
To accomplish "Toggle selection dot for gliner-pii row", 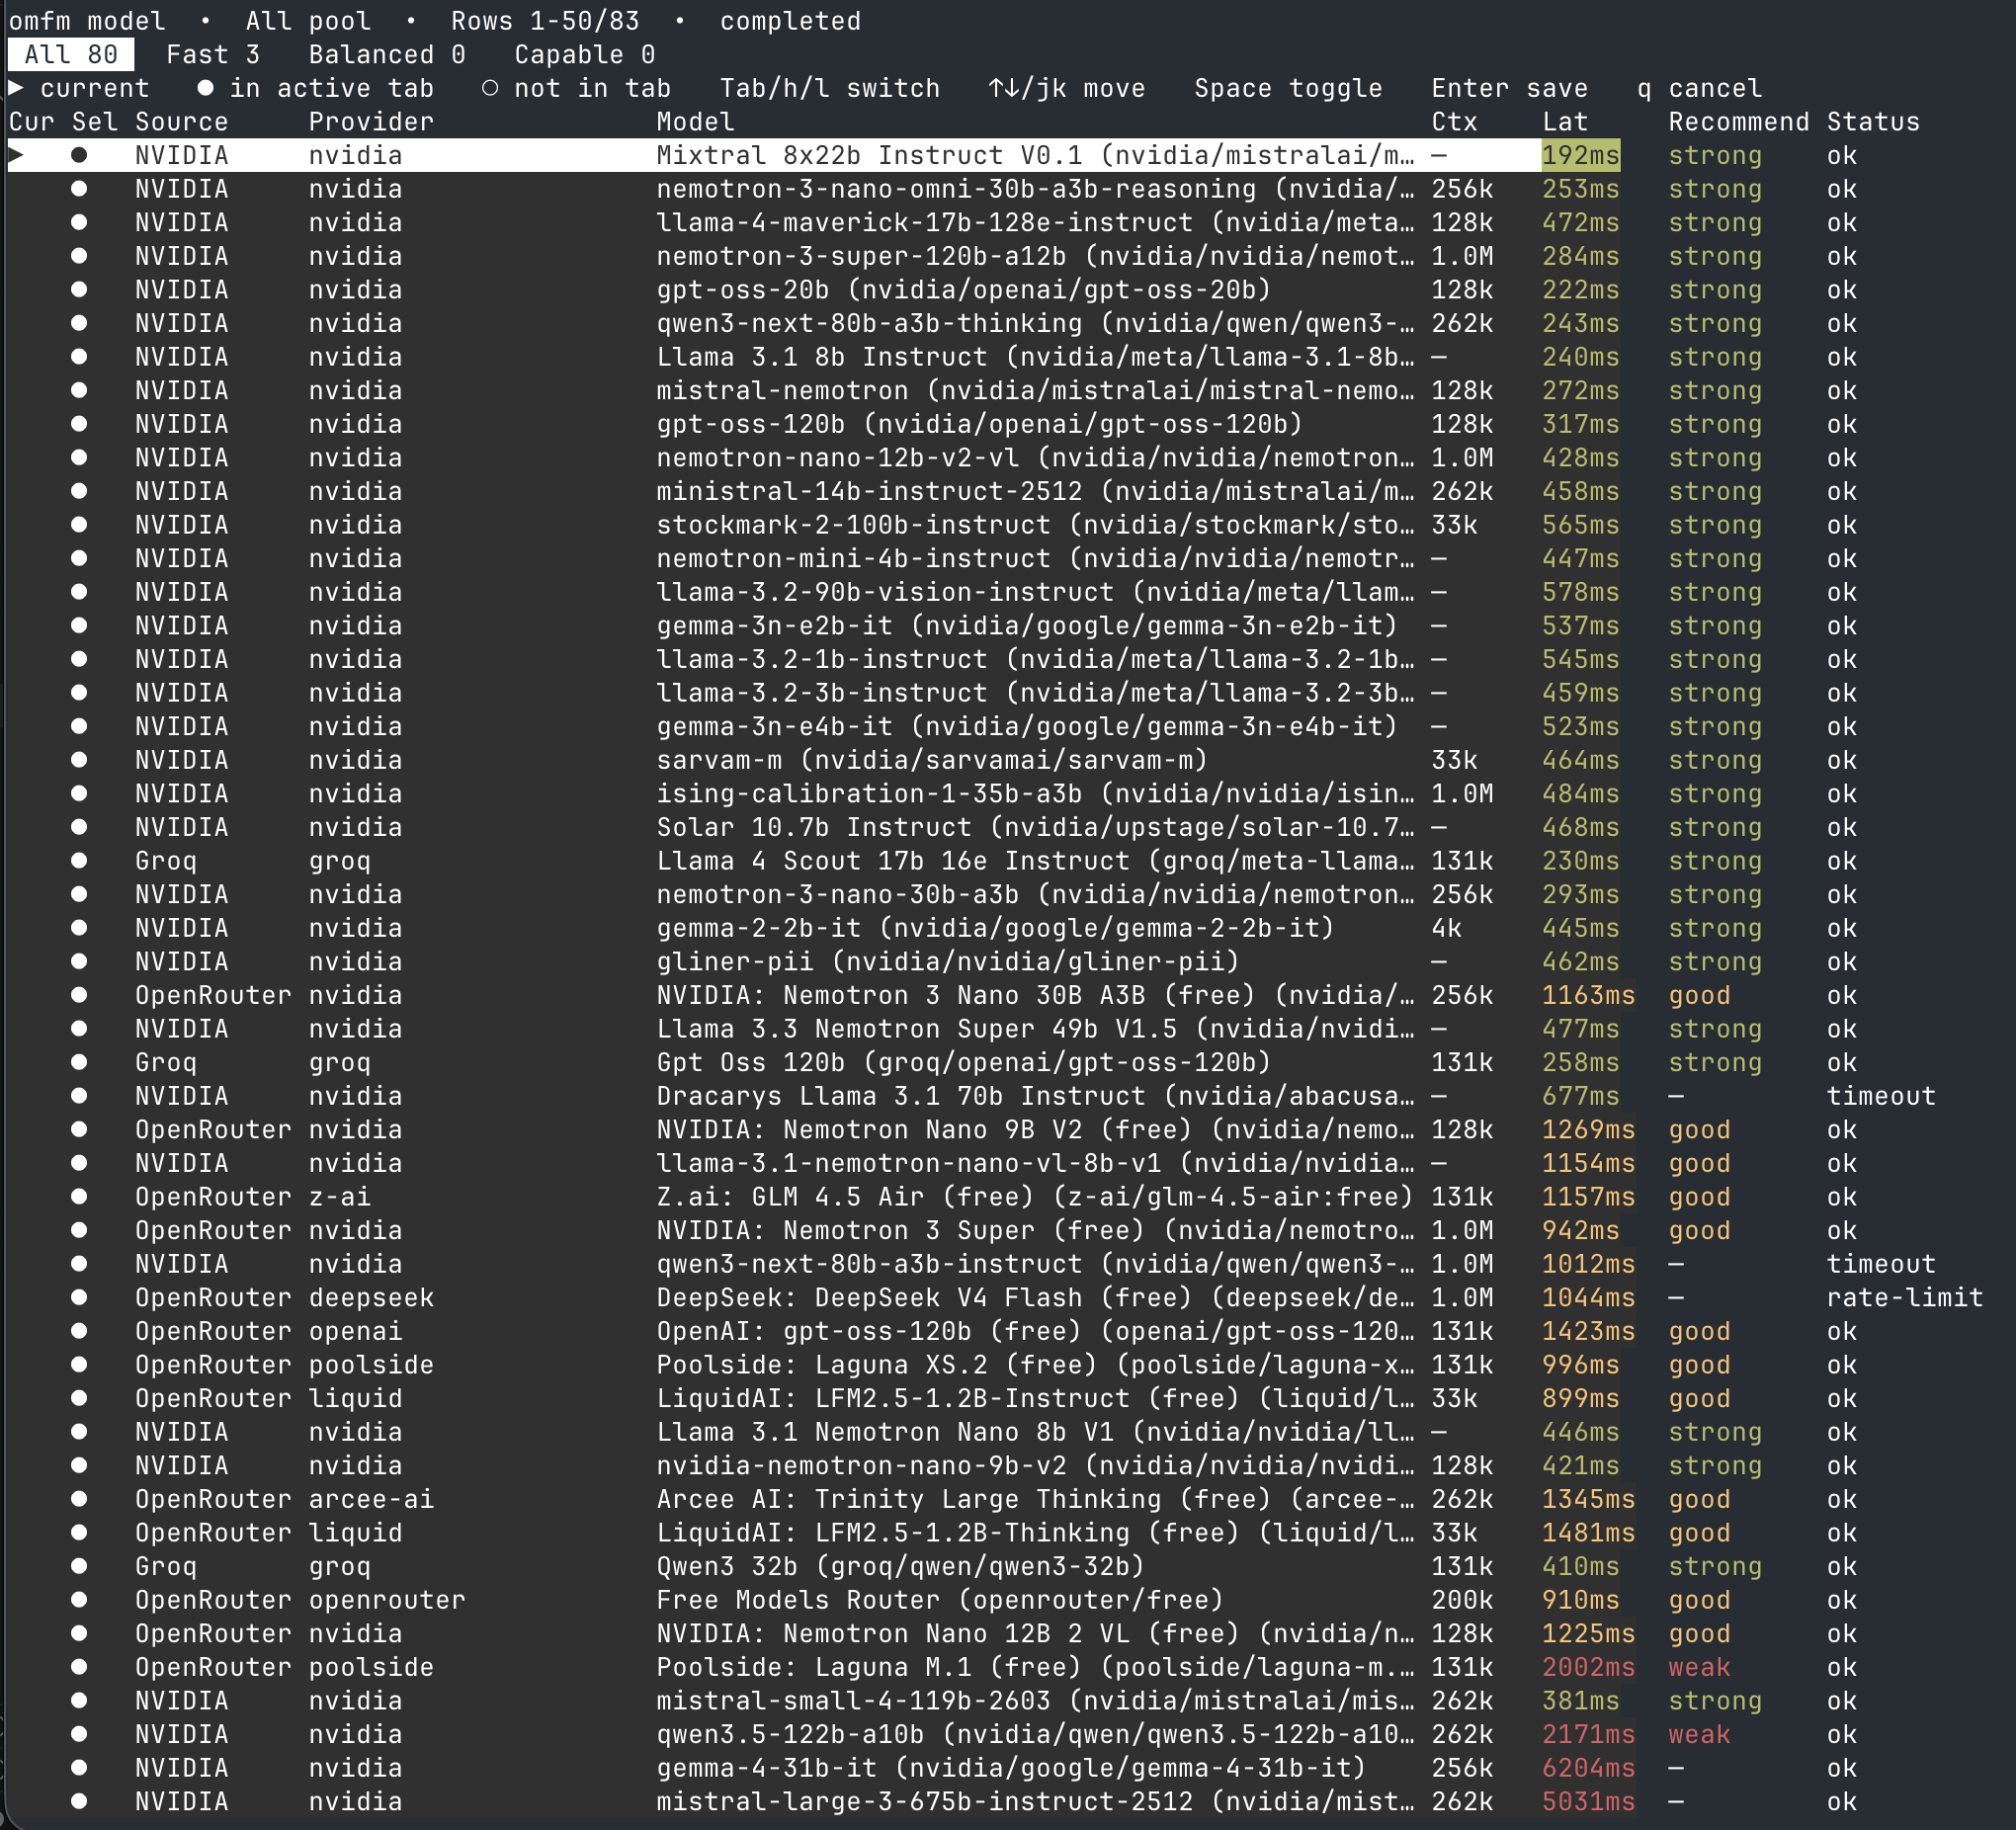I will 79,961.
